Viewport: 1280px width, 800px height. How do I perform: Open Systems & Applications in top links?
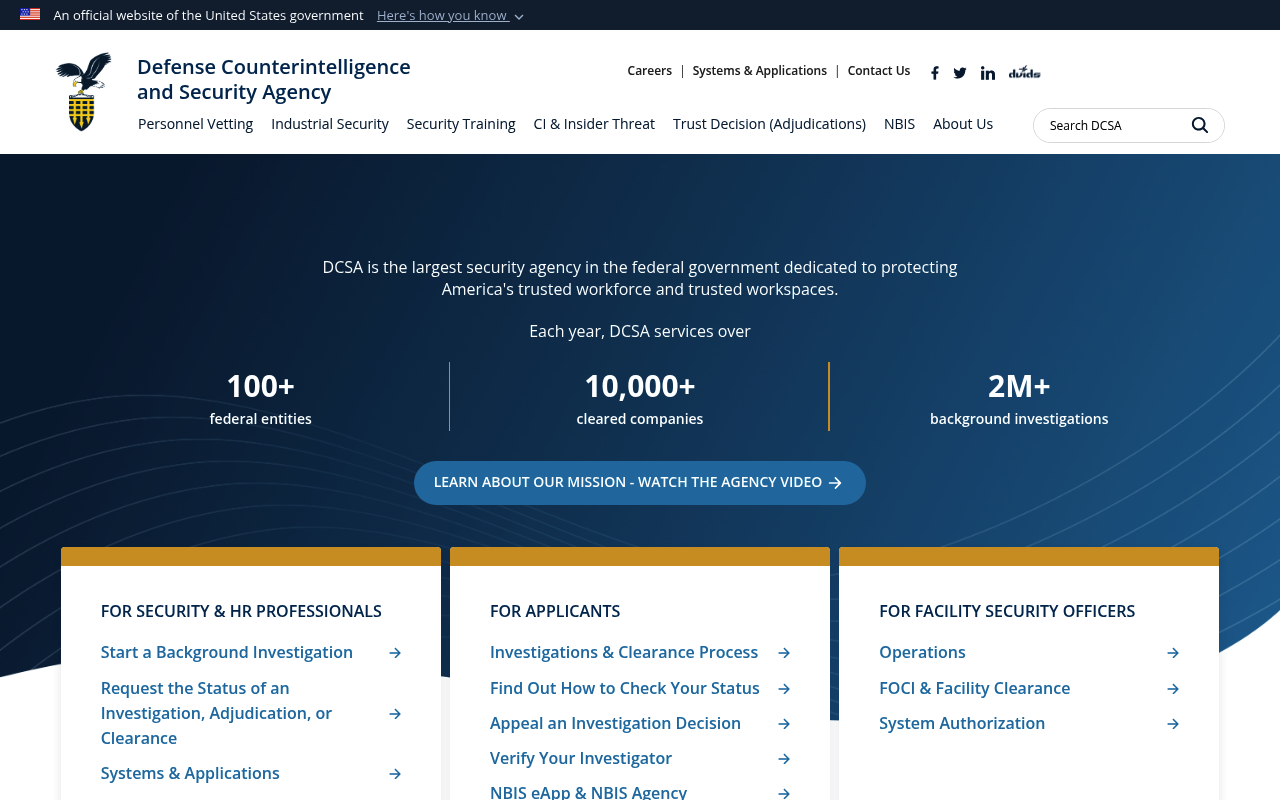pyautogui.click(x=760, y=71)
